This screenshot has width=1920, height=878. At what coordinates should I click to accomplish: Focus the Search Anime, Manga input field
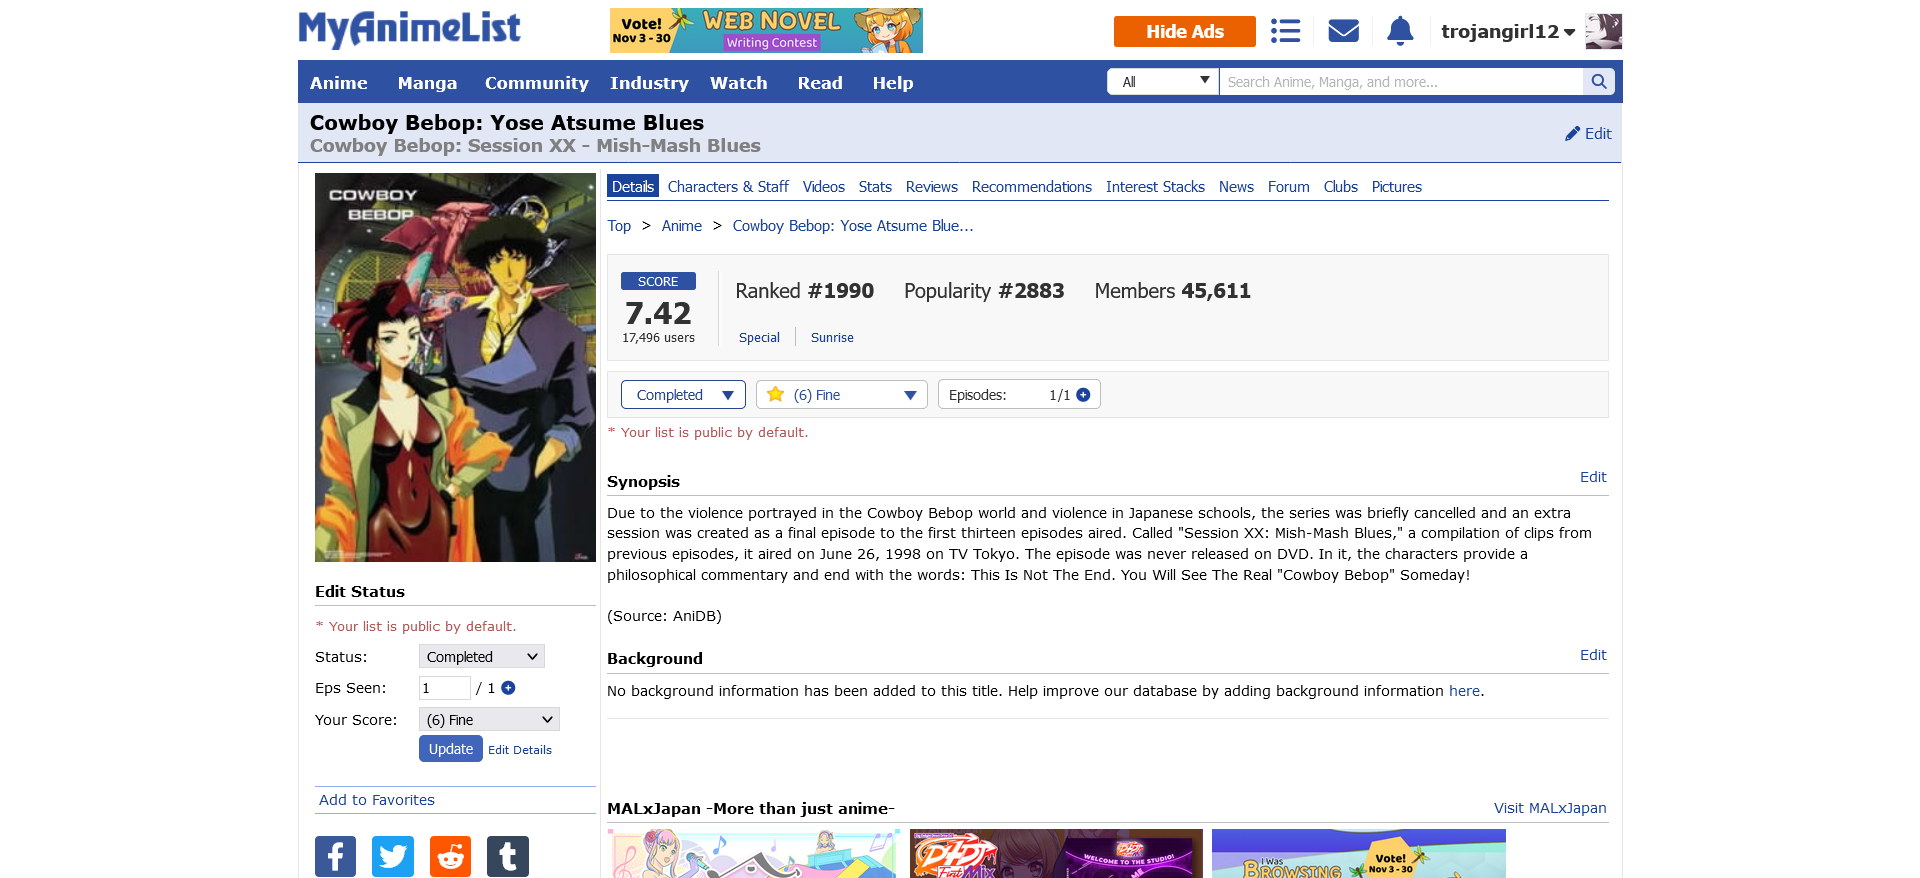click(x=1401, y=82)
